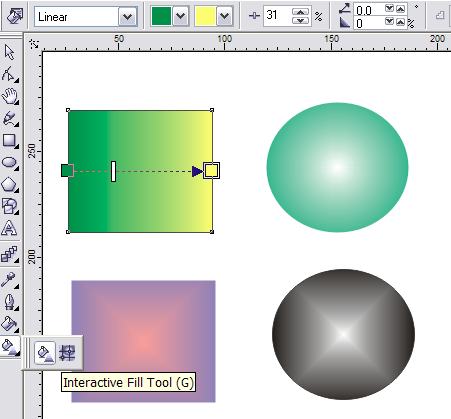Click the midpoint percentage input field
451x419 pixels.
tap(278, 15)
